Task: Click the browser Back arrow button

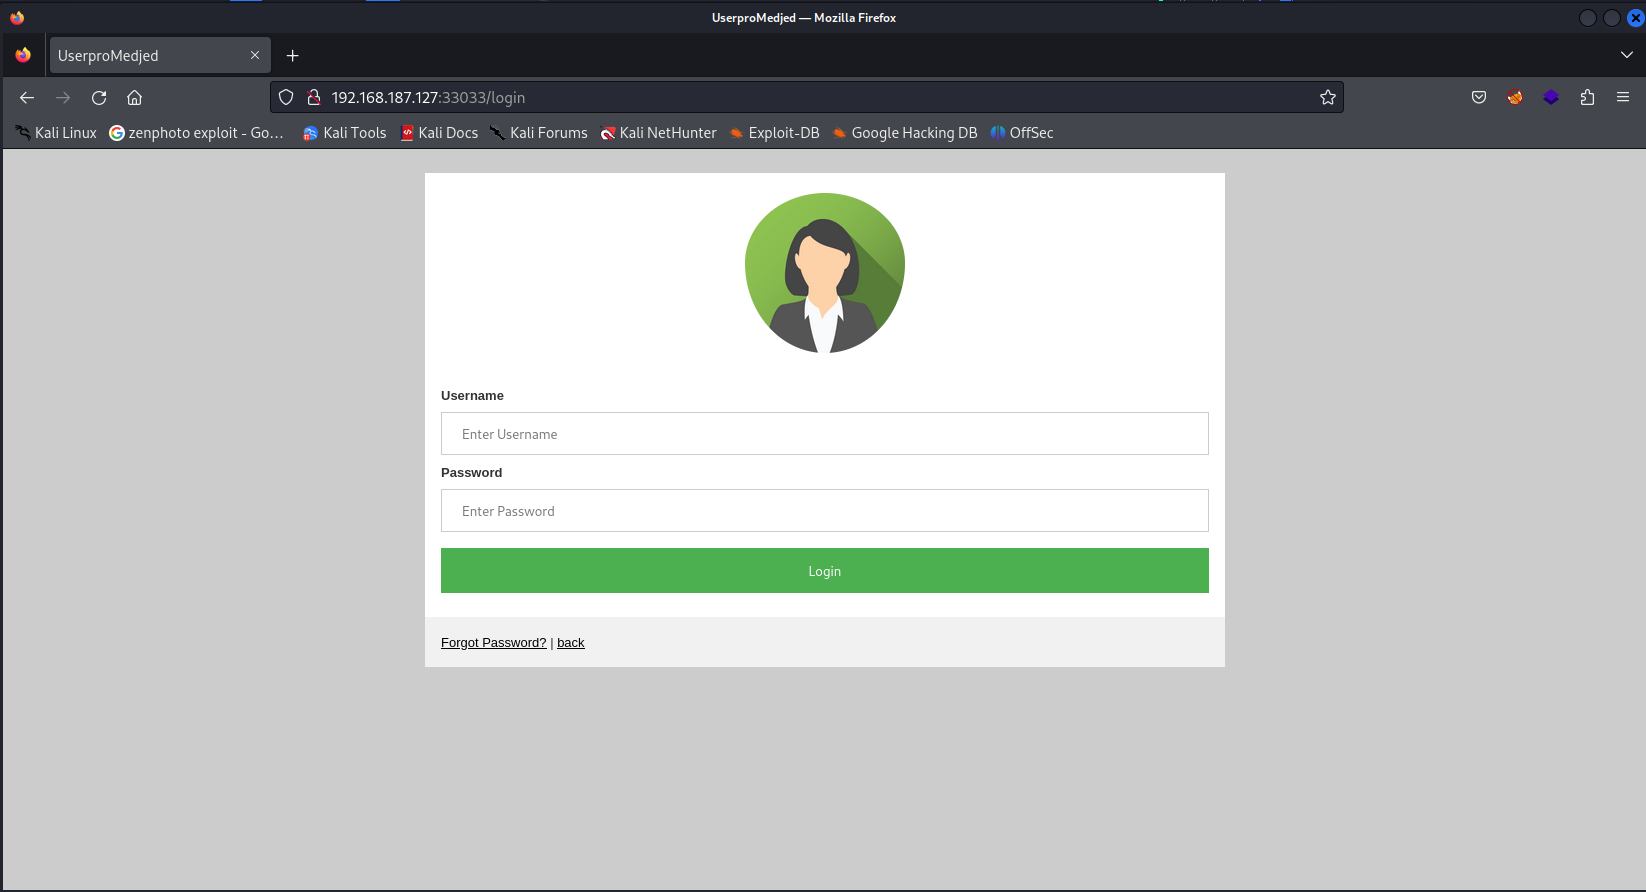Action: tap(27, 97)
